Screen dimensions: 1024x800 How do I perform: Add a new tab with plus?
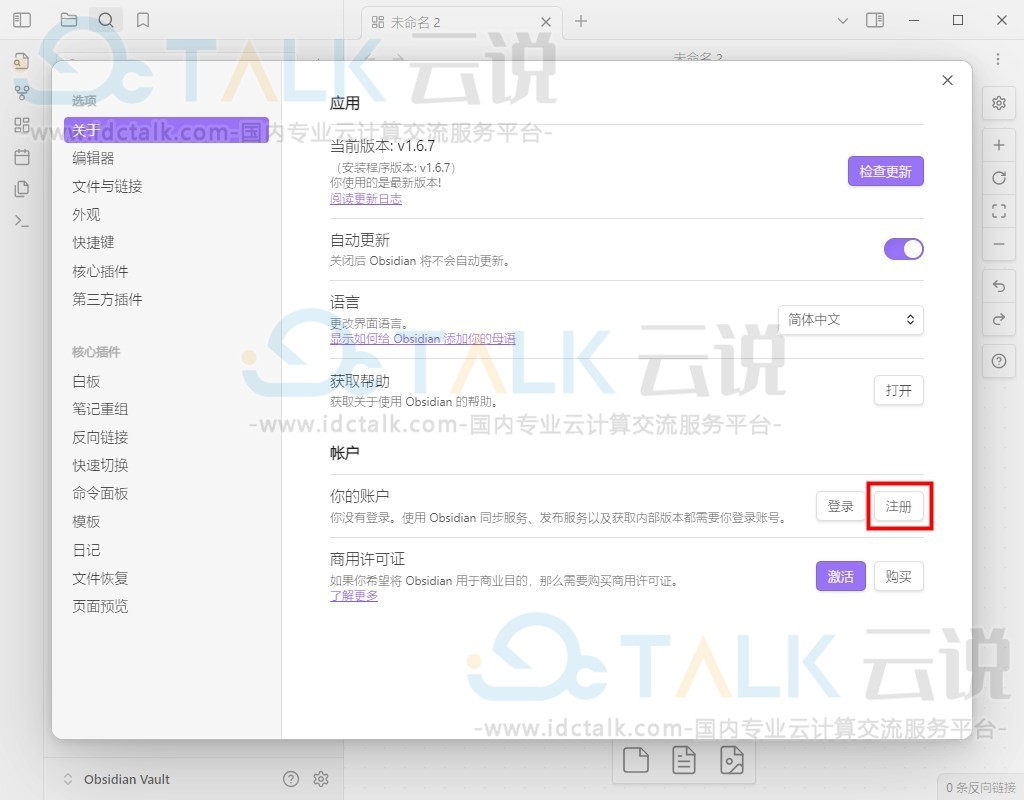[581, 22]
